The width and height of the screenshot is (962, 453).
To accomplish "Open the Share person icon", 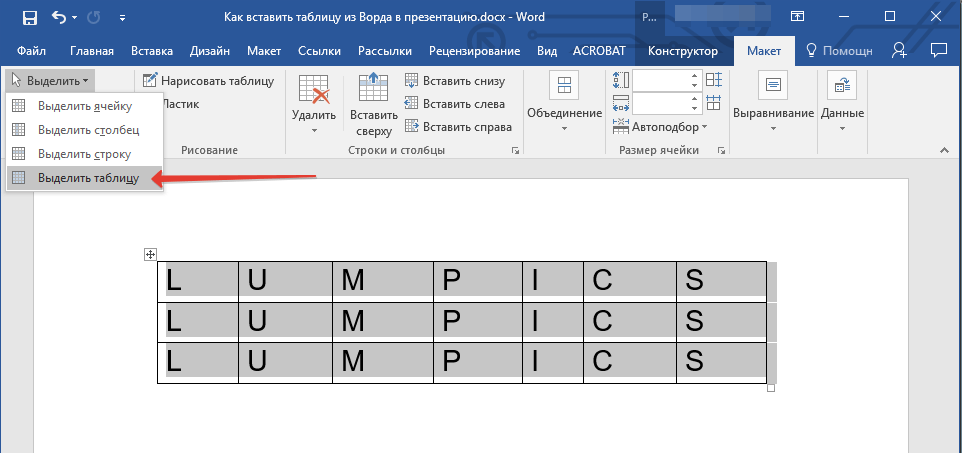I will pos(900,50).
